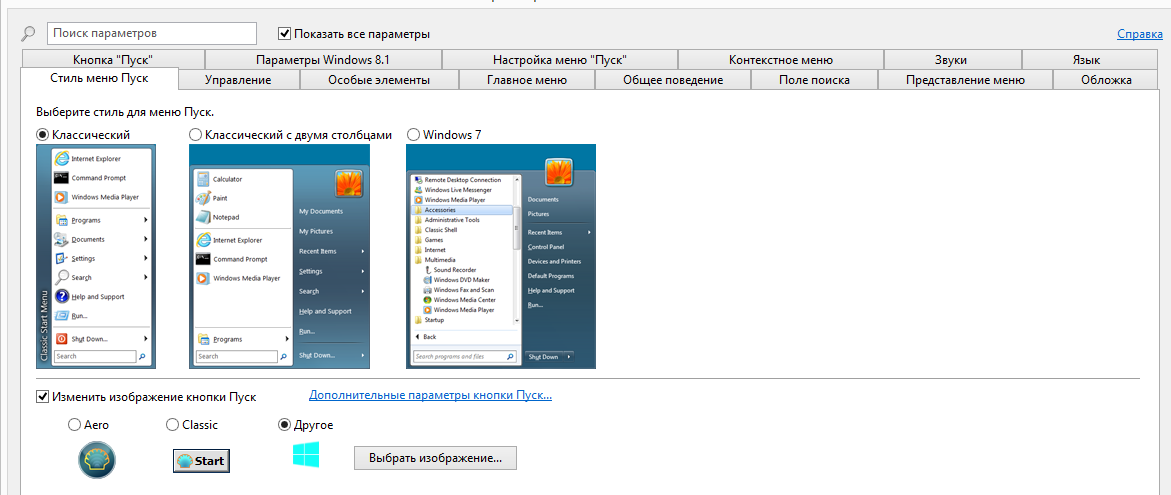
Task: Select the 'Классический' radio button
Action: (x=43, y=135)
